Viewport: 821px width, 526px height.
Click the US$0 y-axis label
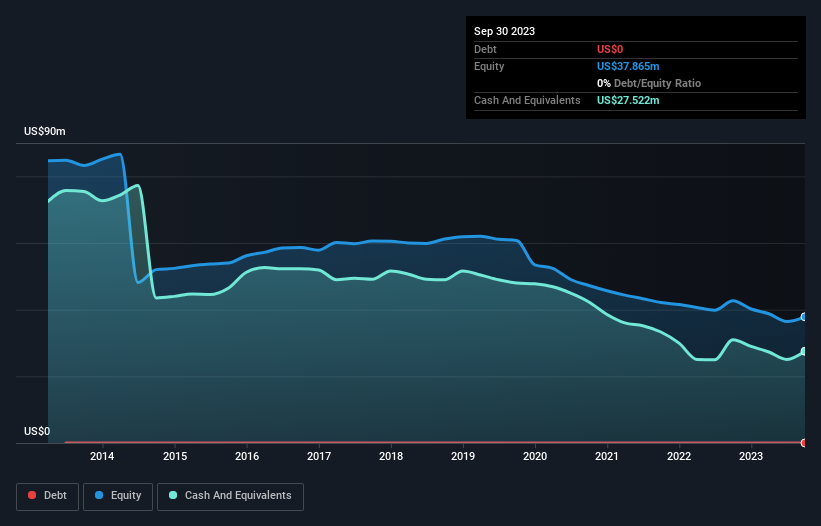tap(37, 431)
